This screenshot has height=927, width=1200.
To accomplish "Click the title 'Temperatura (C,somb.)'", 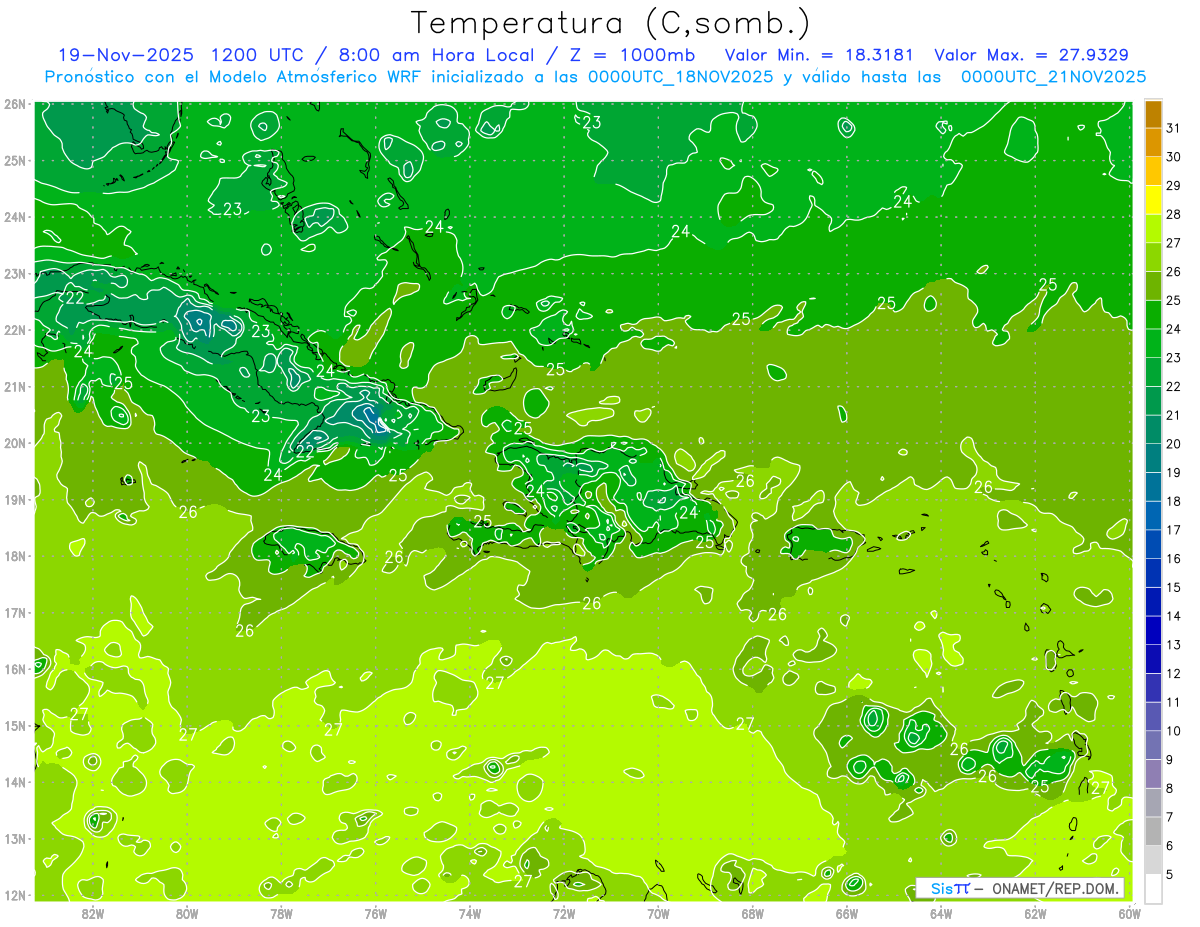I will 611,24.
